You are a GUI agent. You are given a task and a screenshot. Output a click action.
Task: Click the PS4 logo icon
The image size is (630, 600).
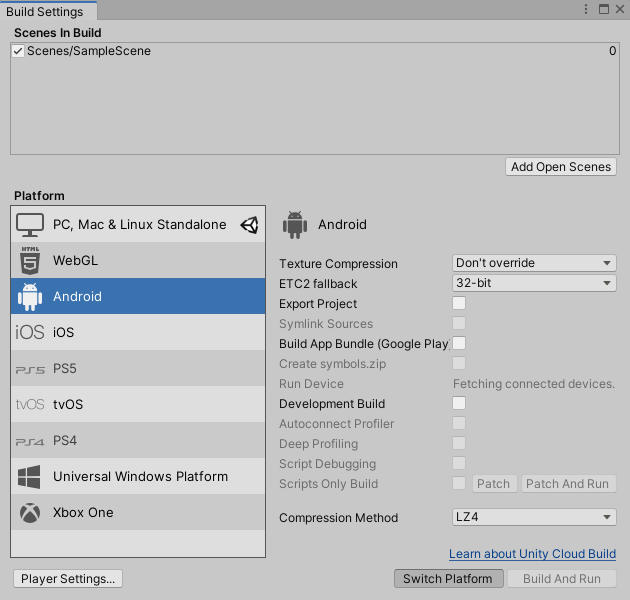(30, 442)
